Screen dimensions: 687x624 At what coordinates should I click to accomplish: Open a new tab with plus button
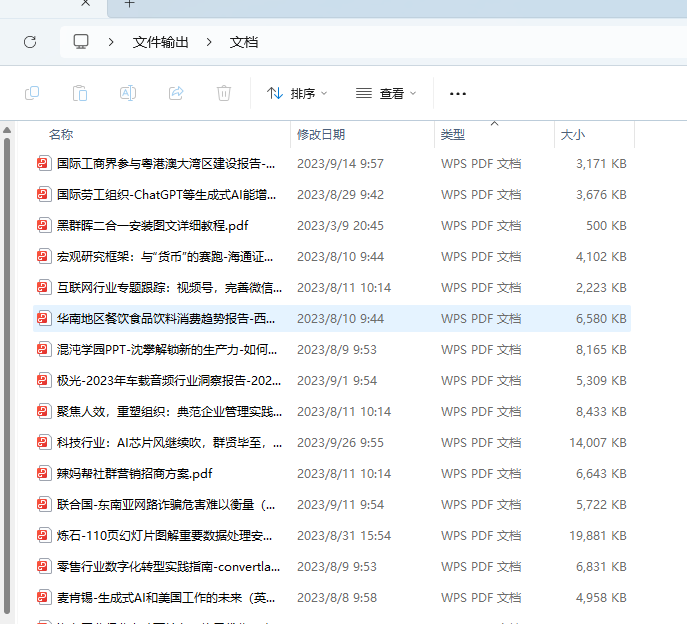click(x=129, y=4)
